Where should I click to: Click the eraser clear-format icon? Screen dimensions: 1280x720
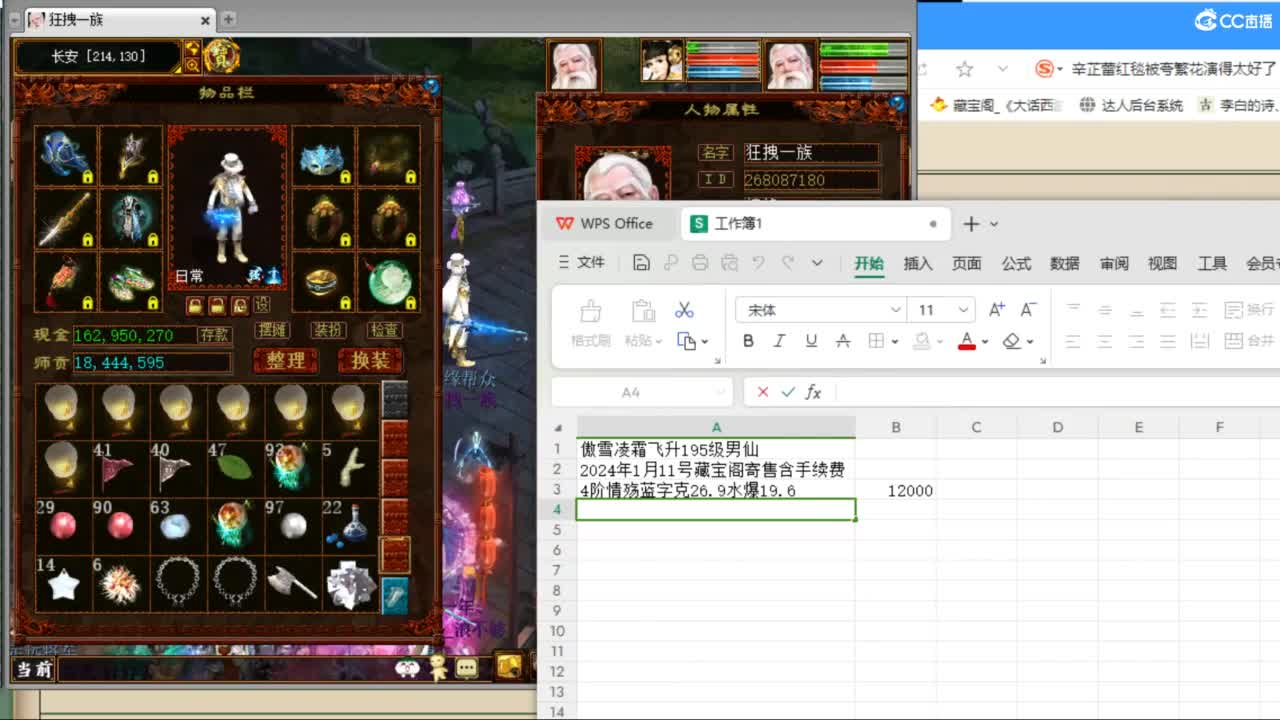click(x=1011, y=341)
